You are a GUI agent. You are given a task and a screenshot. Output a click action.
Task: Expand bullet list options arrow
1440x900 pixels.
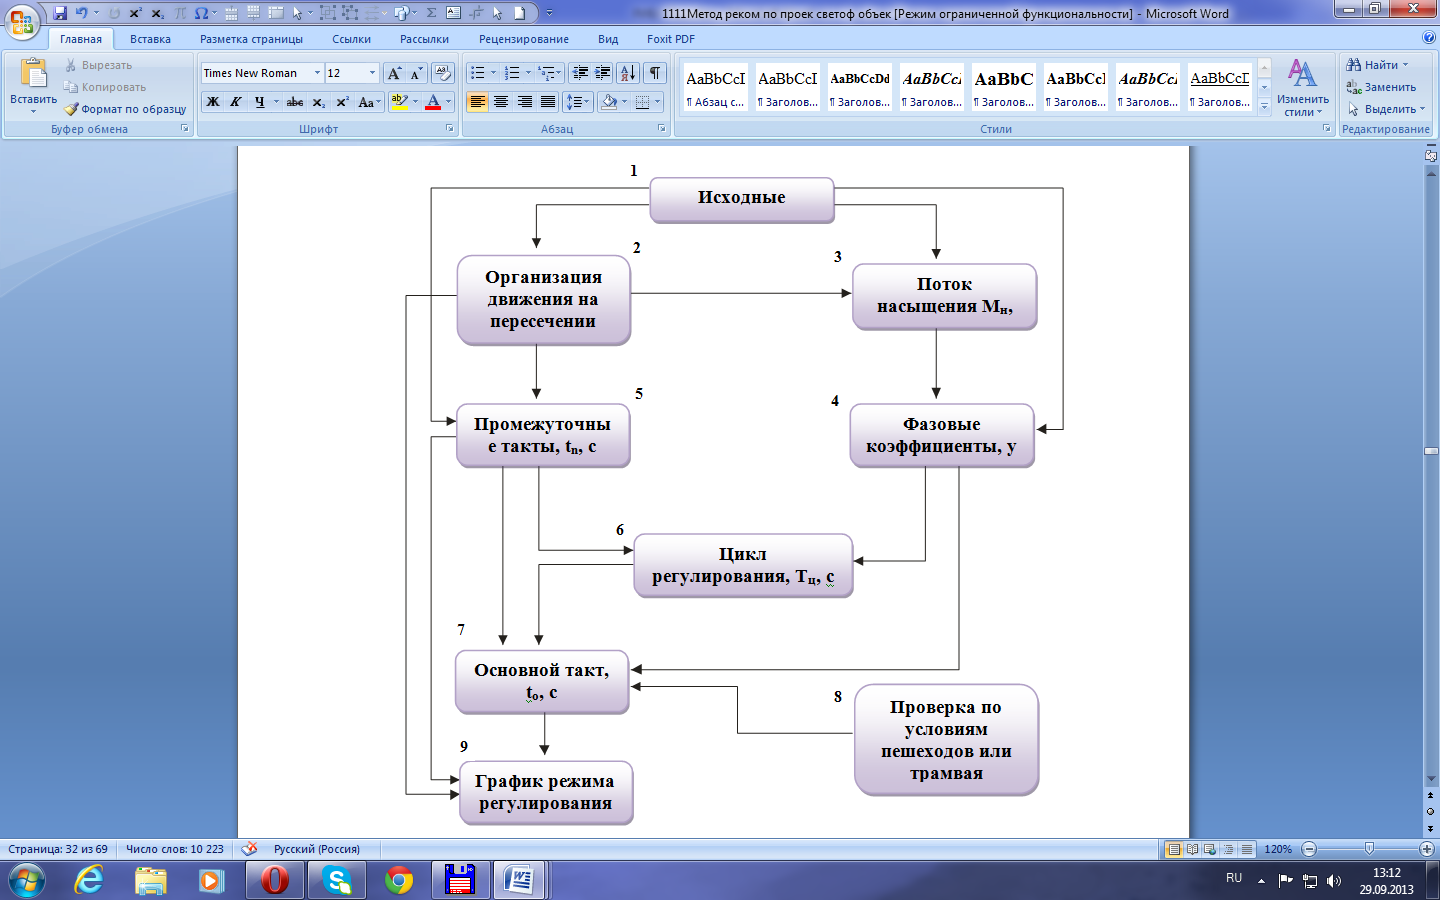[x=493, y=73]
